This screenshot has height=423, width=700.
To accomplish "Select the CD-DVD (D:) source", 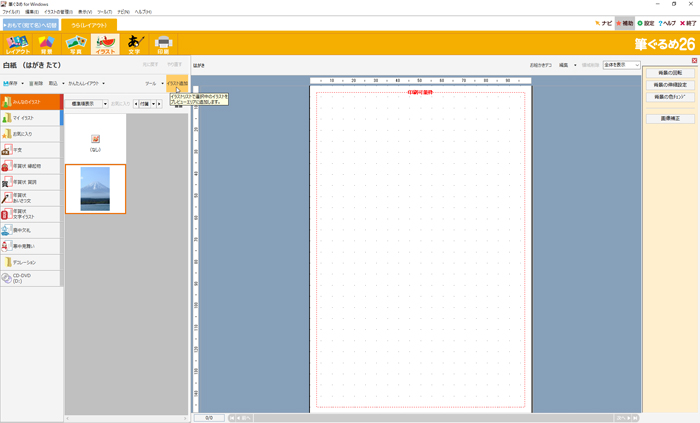I will tap(30, 278).
